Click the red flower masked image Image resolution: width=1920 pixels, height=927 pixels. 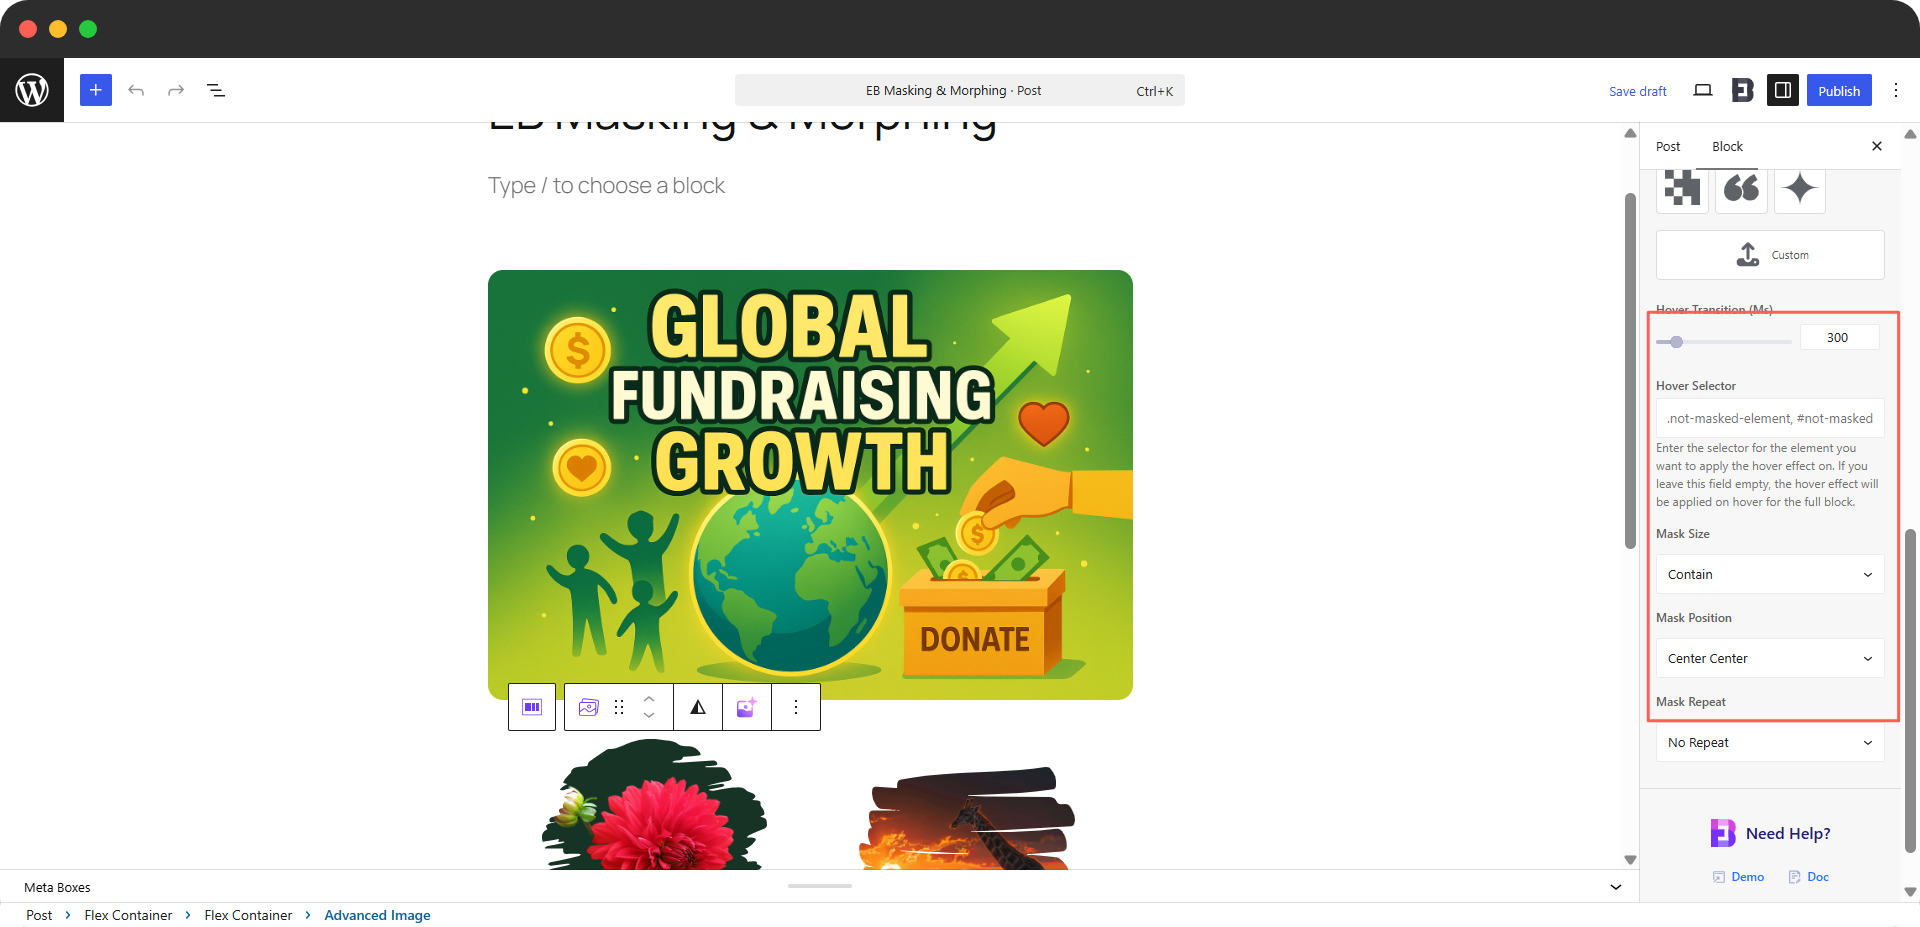tap(654, 804)
